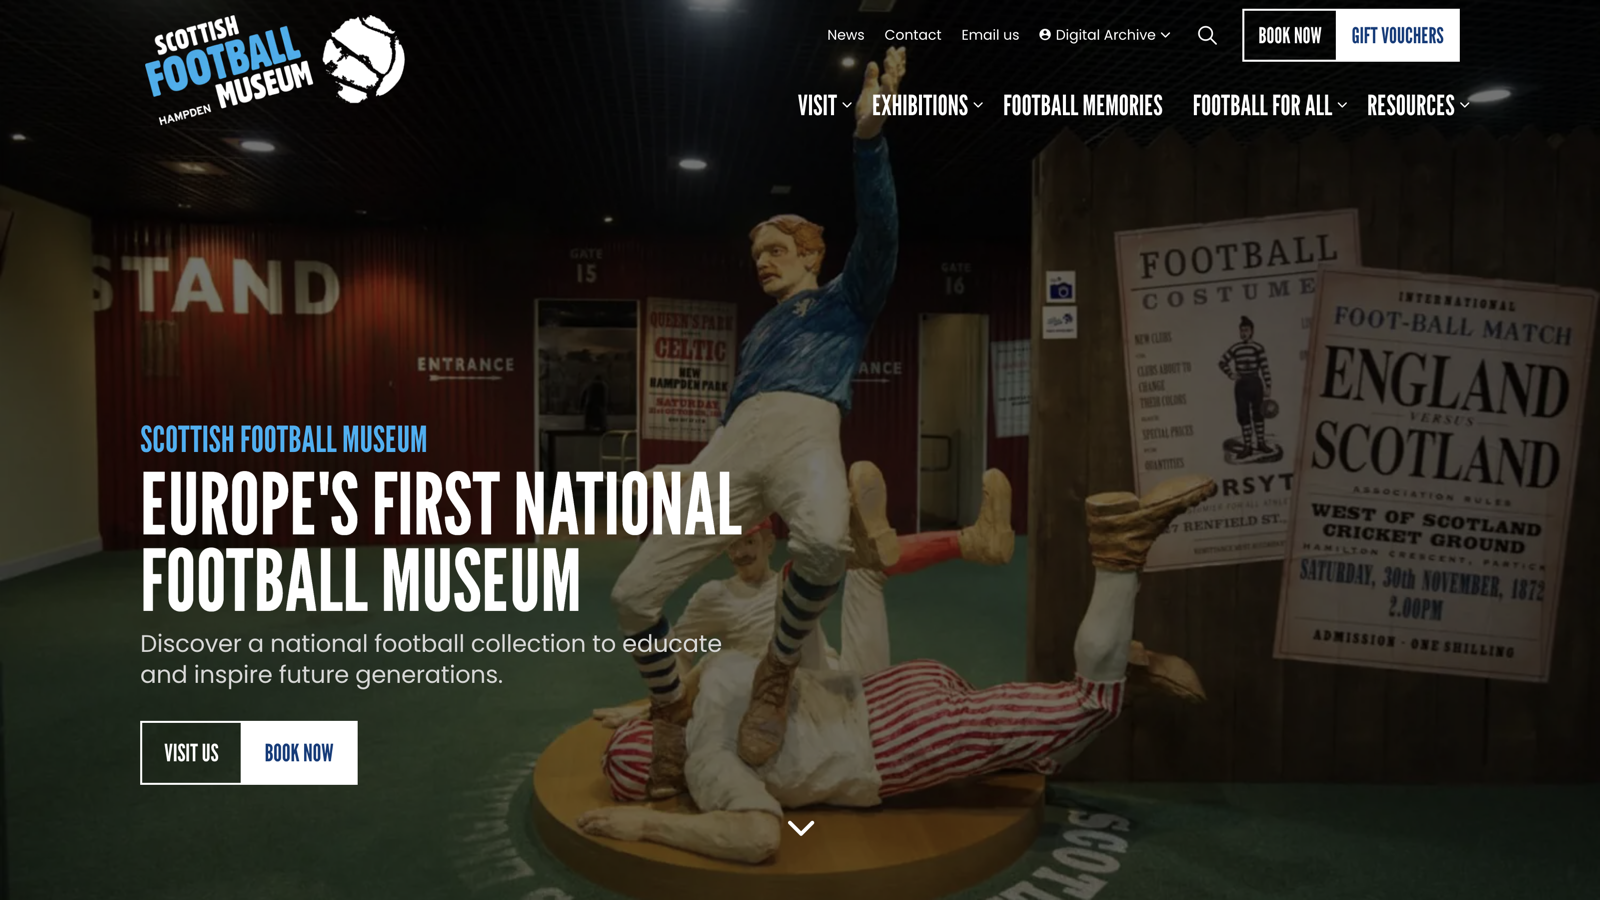Open the Gift Vouchers button
This screenshot has width=1600, height=900.
(1398, 36)
